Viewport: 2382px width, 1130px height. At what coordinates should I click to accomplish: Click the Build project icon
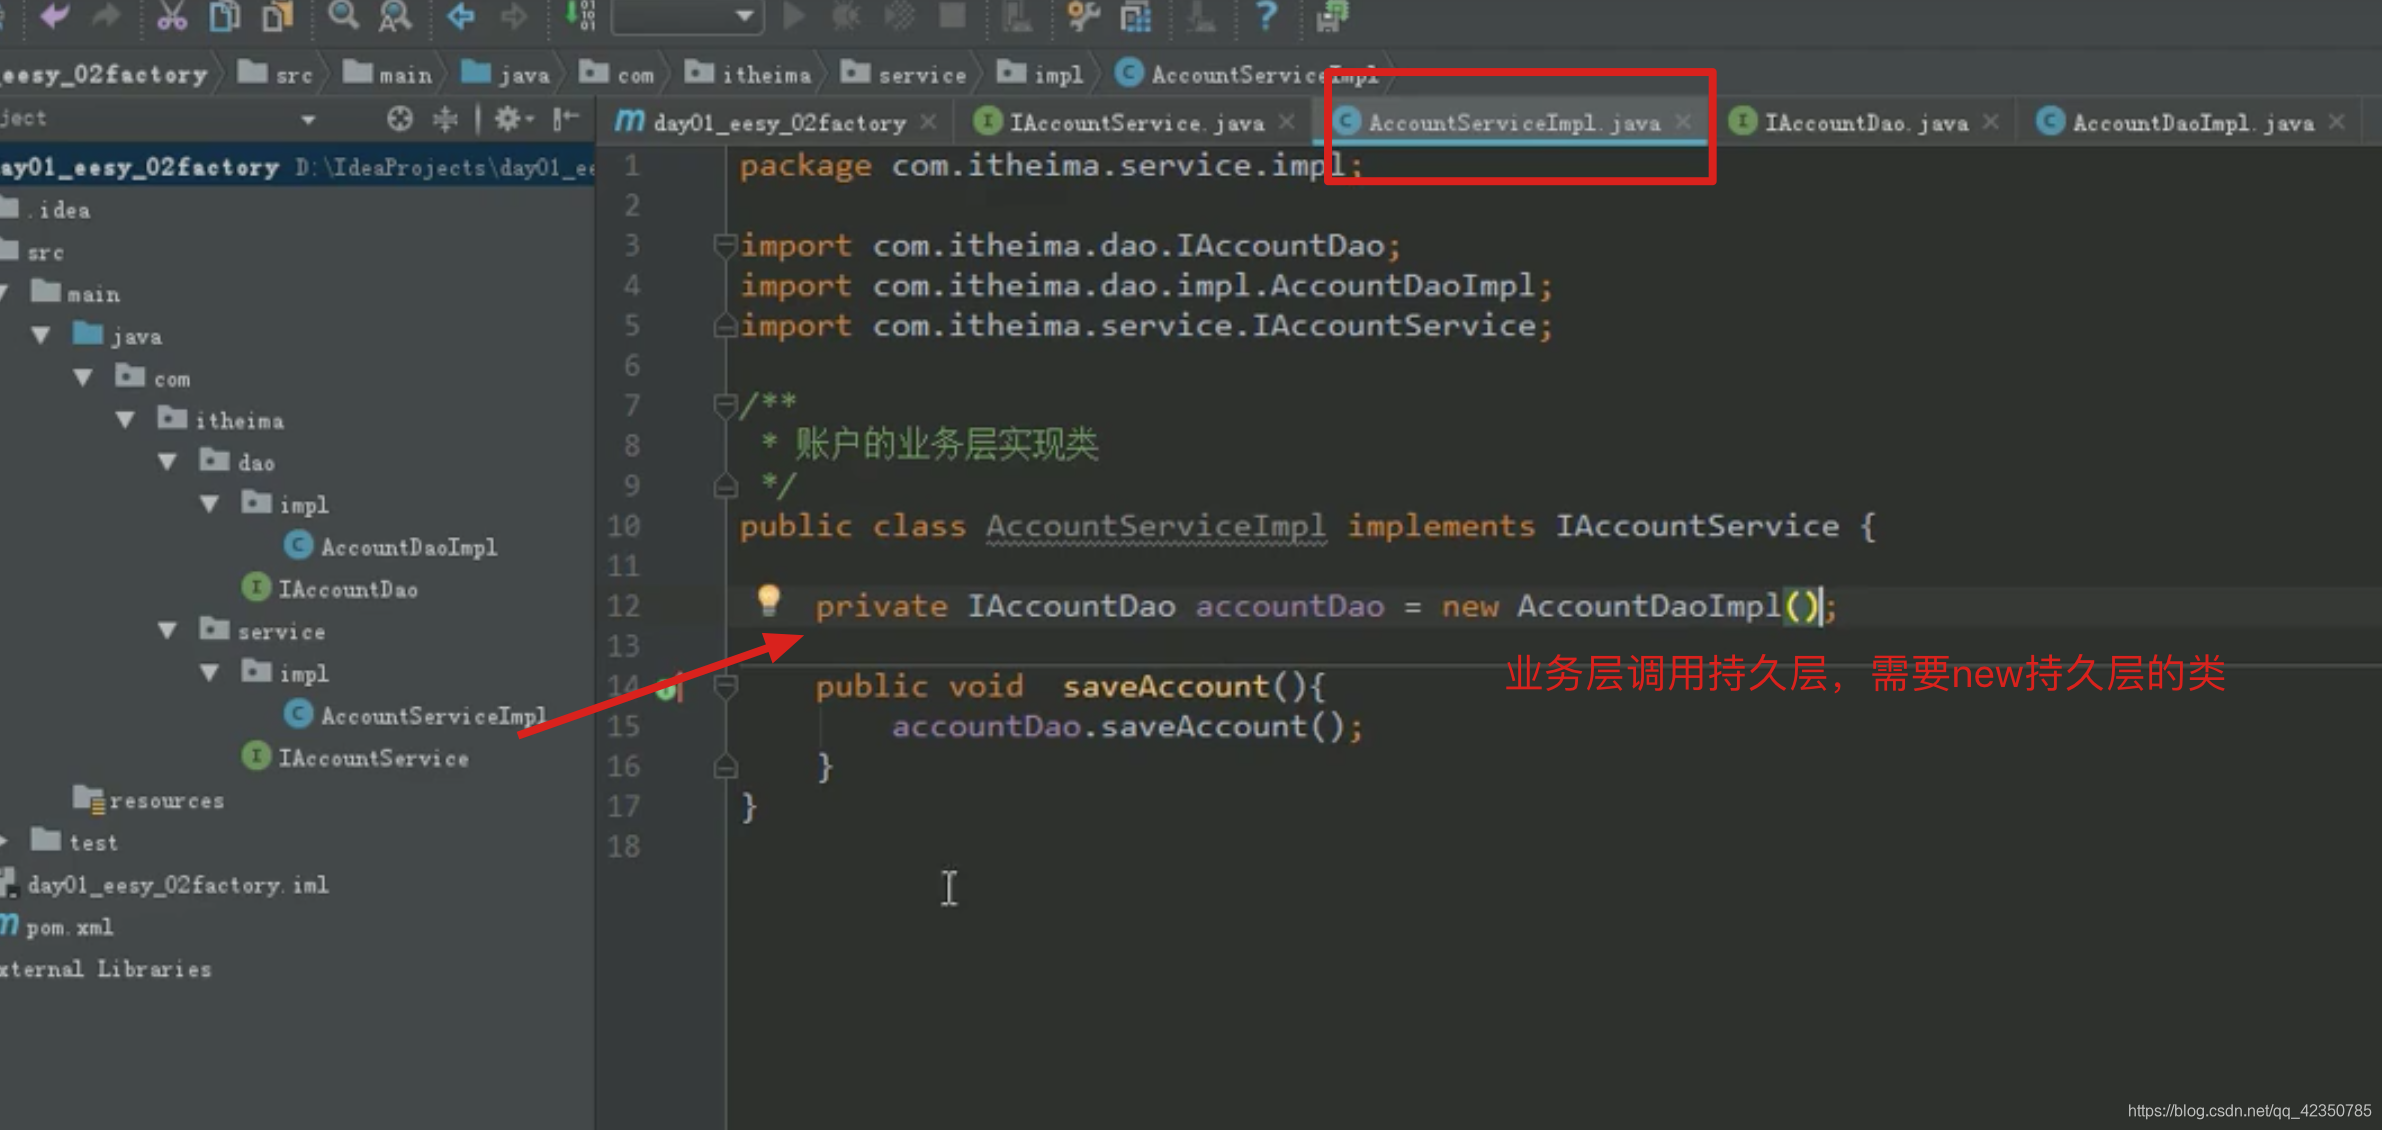coord(580,15)
